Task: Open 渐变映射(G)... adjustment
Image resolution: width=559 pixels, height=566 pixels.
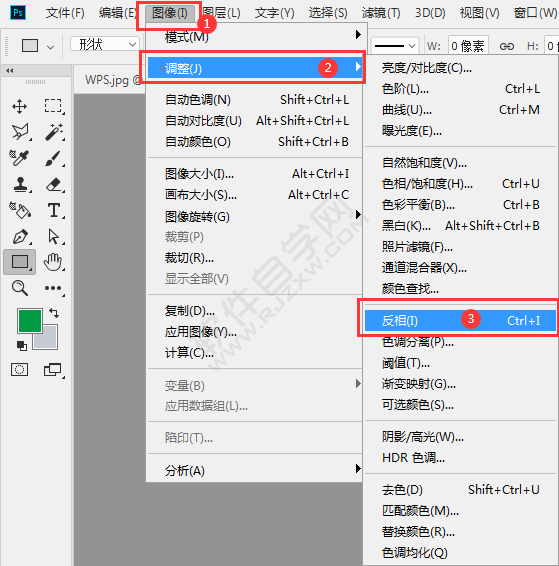Action: 460,383
